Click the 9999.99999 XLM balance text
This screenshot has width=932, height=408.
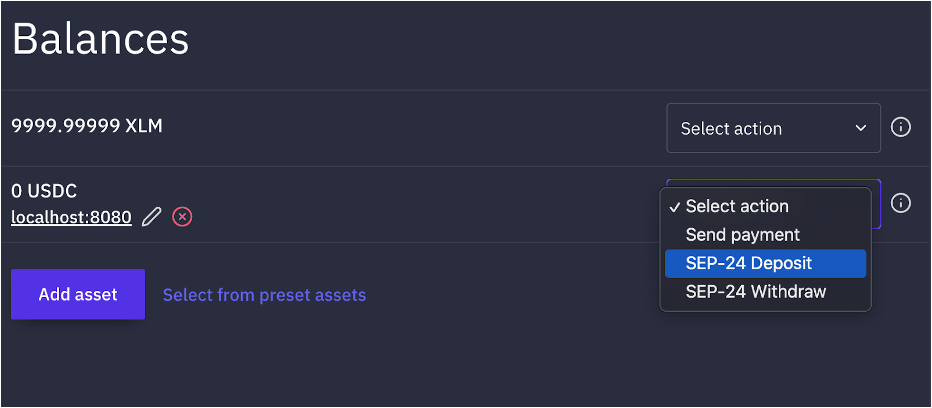pos(86,126)
